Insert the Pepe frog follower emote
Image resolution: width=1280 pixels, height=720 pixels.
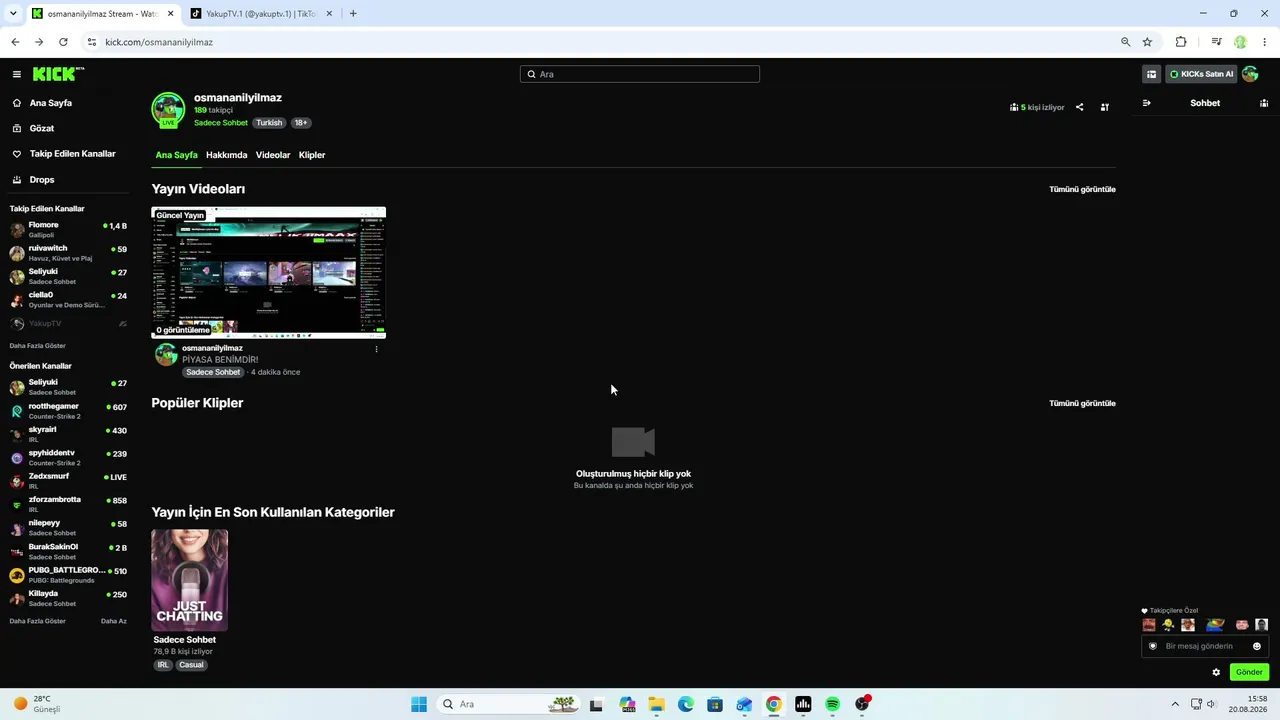[x=1215, y=625]
